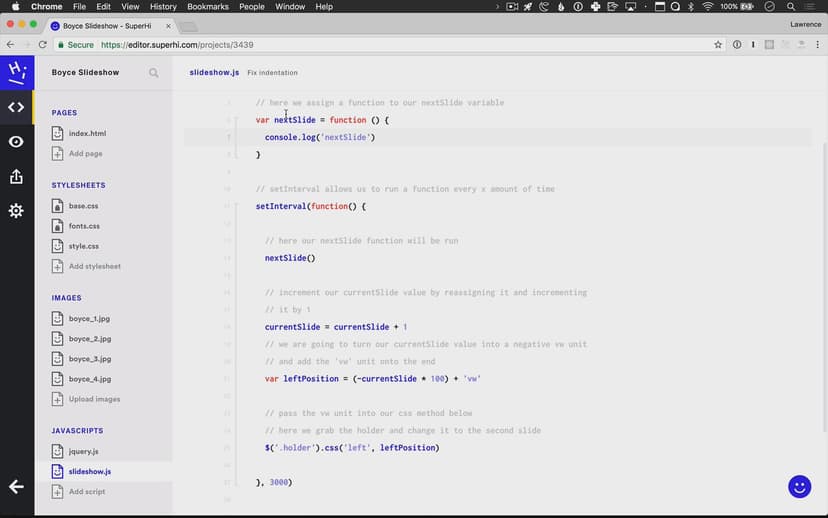Open index.html page file
Viewport: 828px width, 518px height.
point(87,133)
